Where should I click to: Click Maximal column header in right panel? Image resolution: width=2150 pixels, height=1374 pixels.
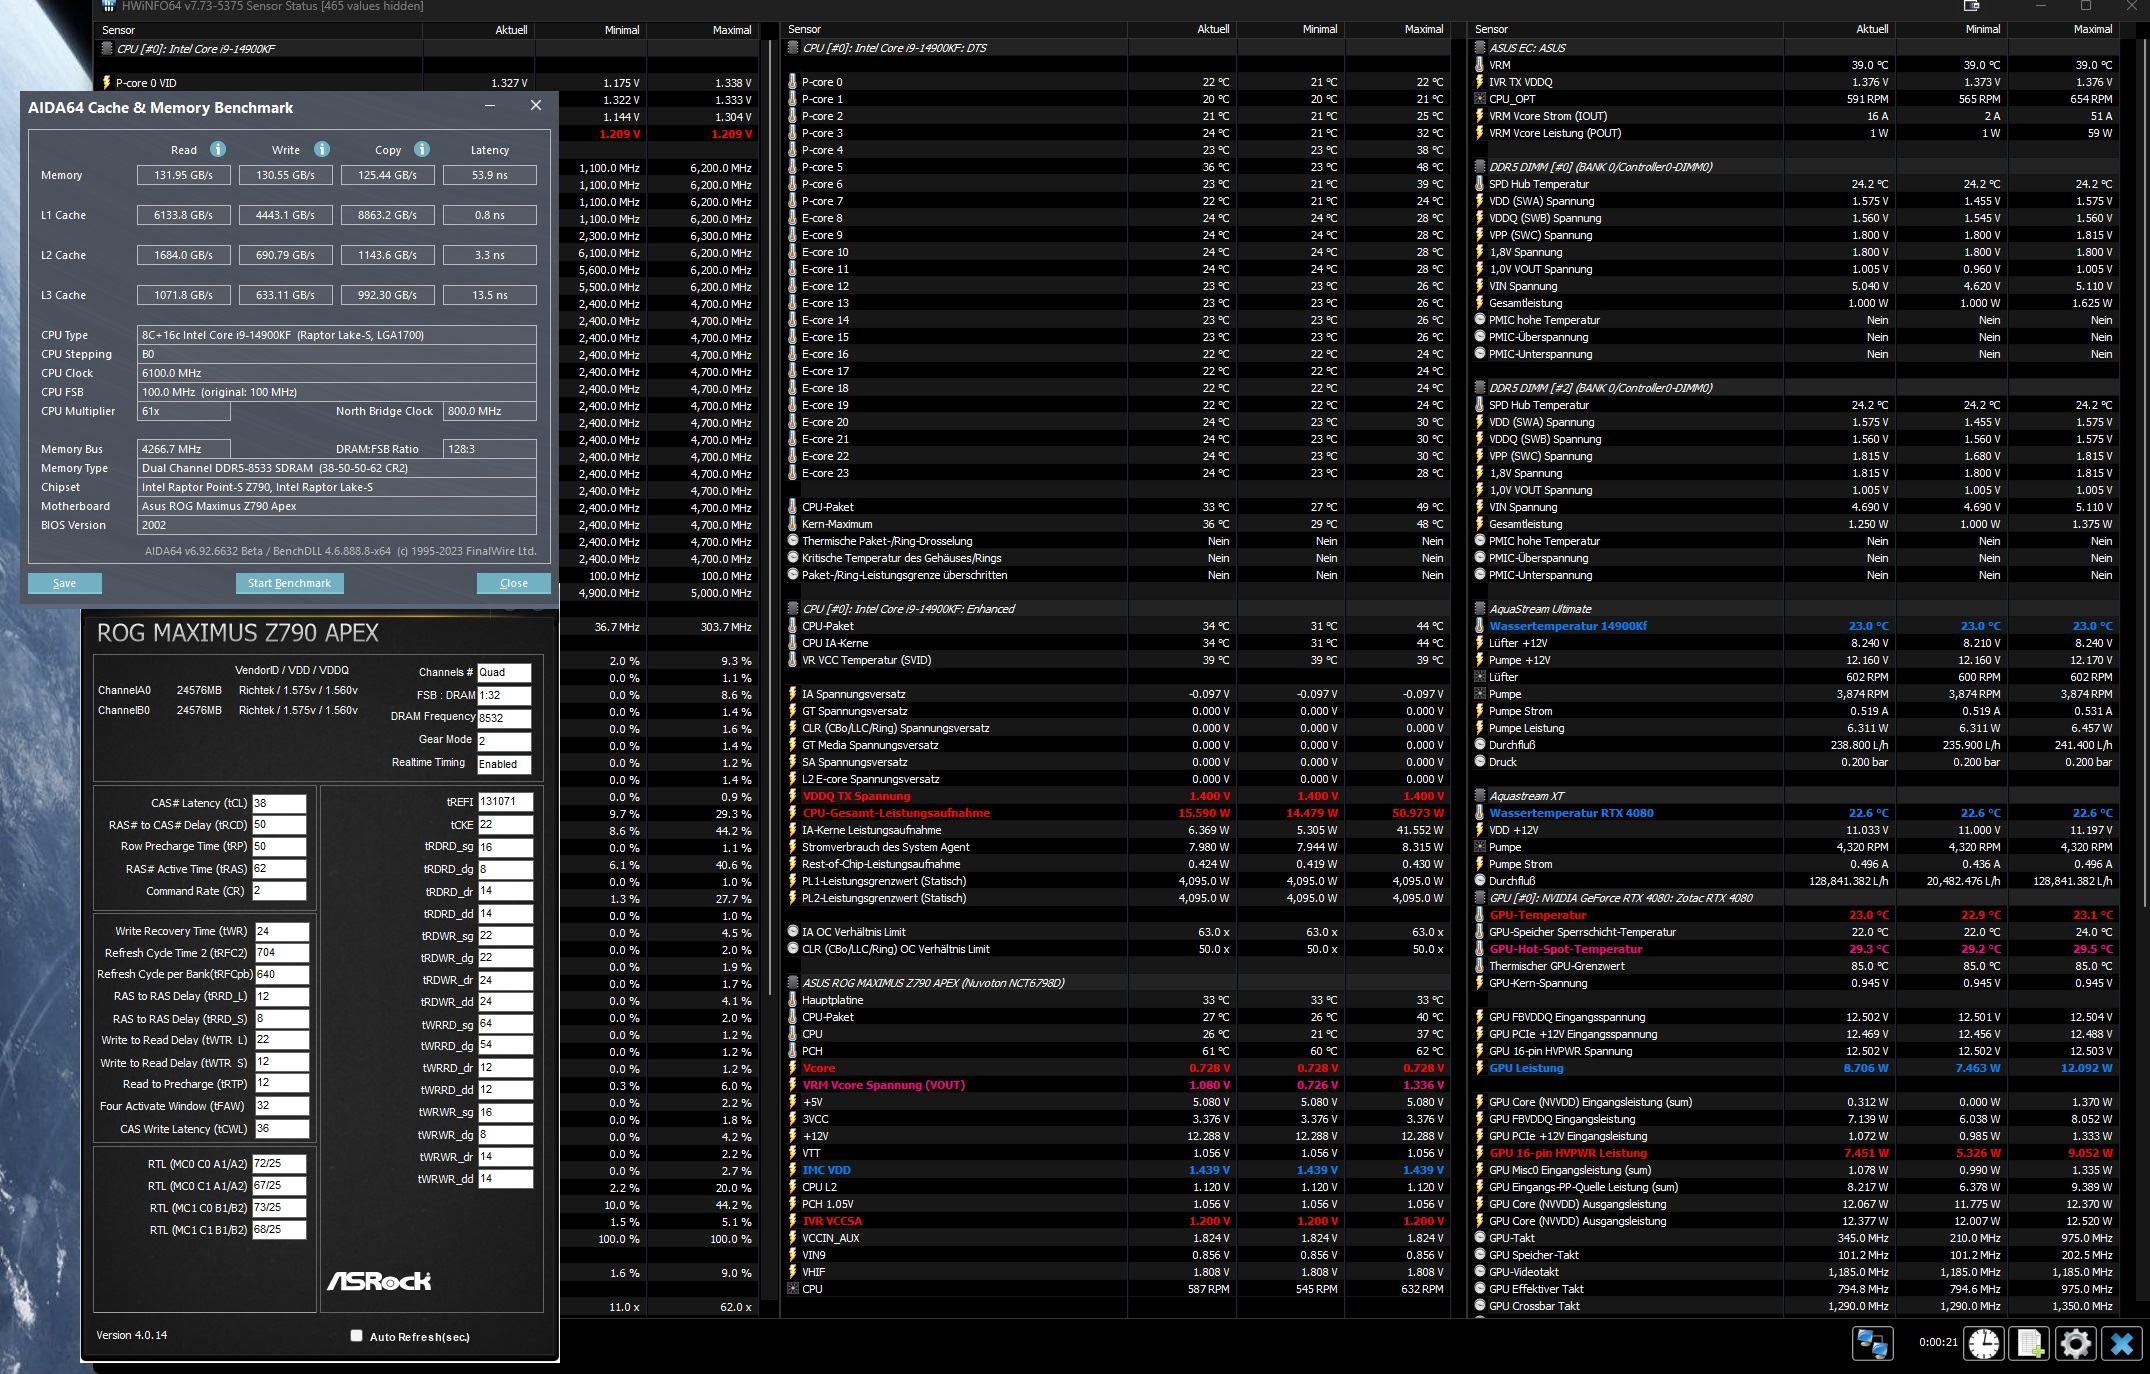coord(2064,29)
